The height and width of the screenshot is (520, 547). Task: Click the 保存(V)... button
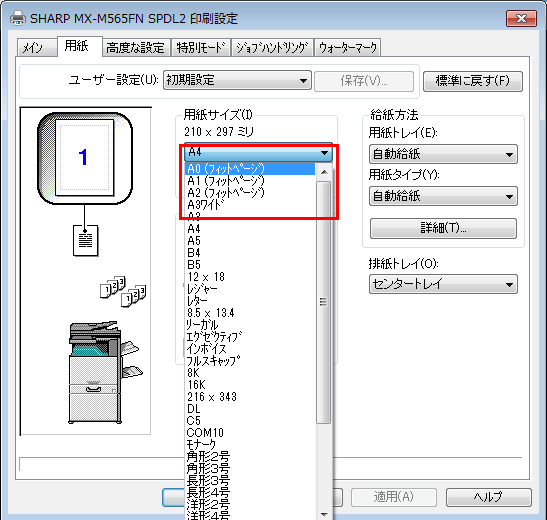point(364,81)
